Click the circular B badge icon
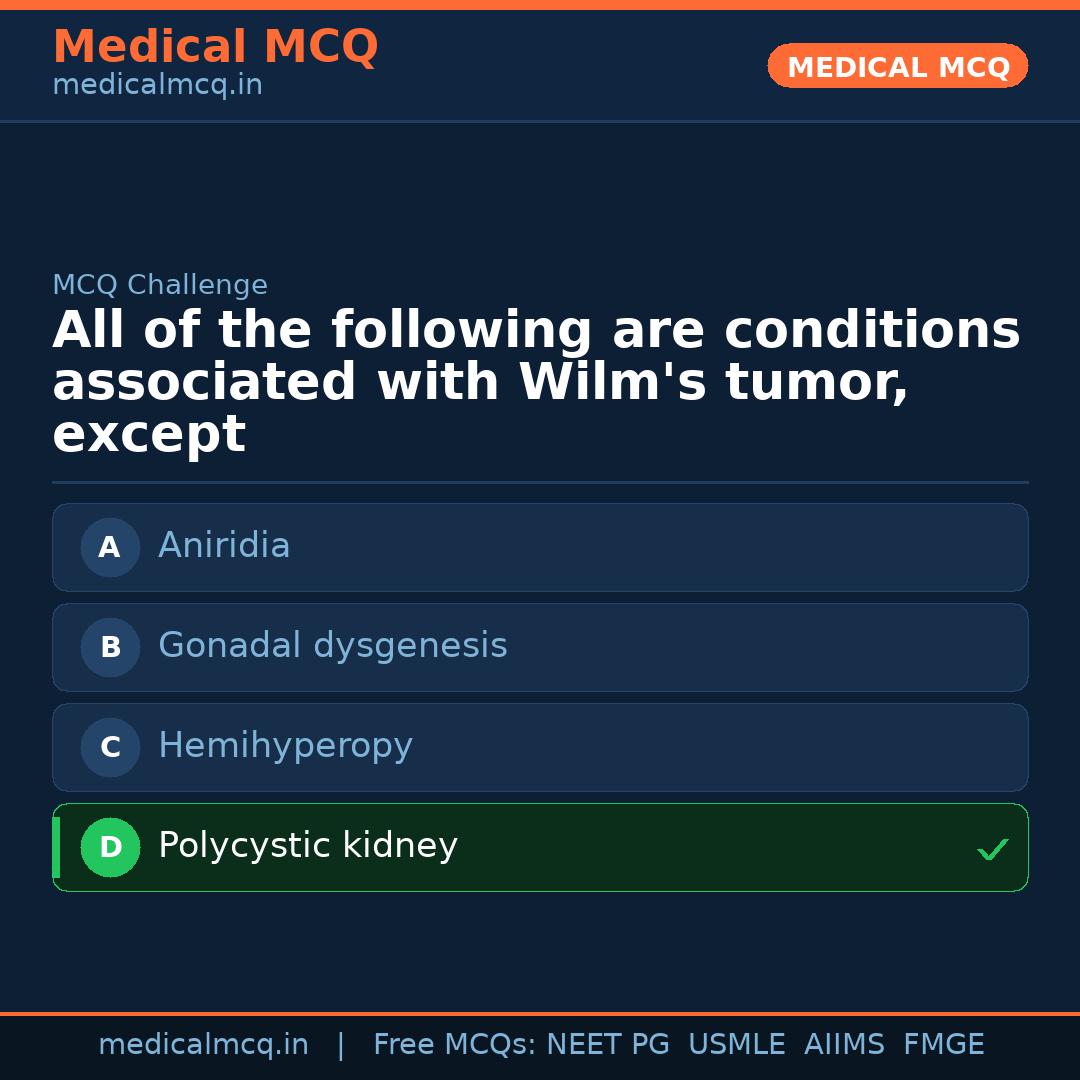 [x=110, y=647]
